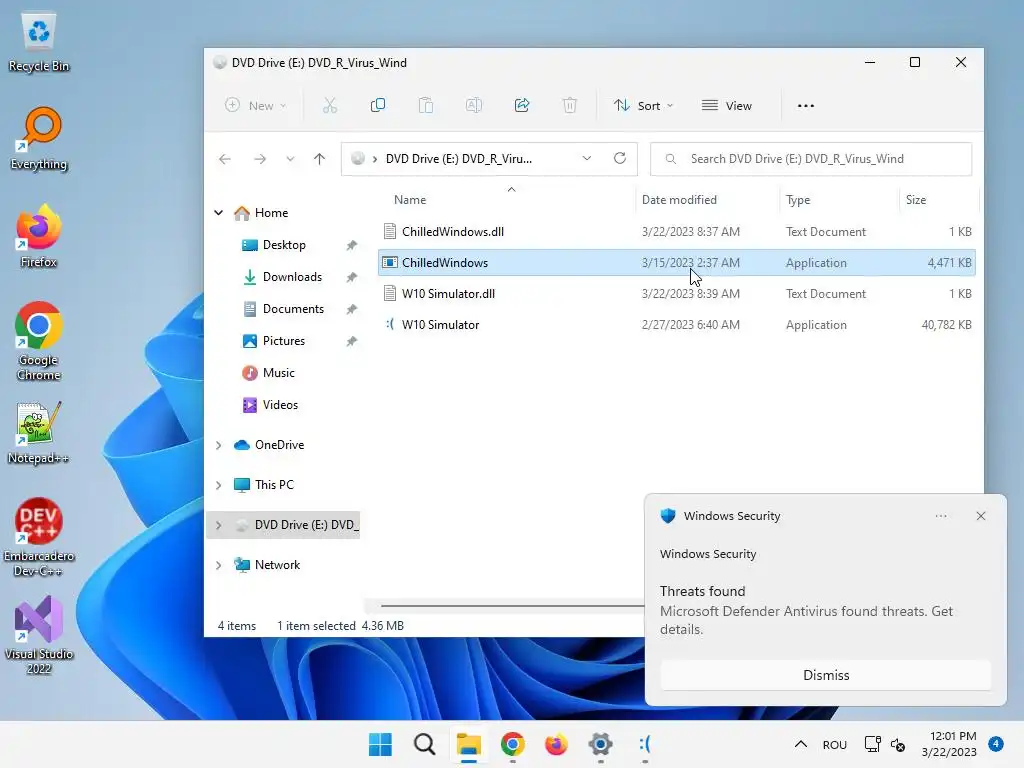Expand the DVD Drive (E:) tree node
Image resolution: width=1024 pixels, height=768 pixels.
pyautogui.click(x=219, y=525)
